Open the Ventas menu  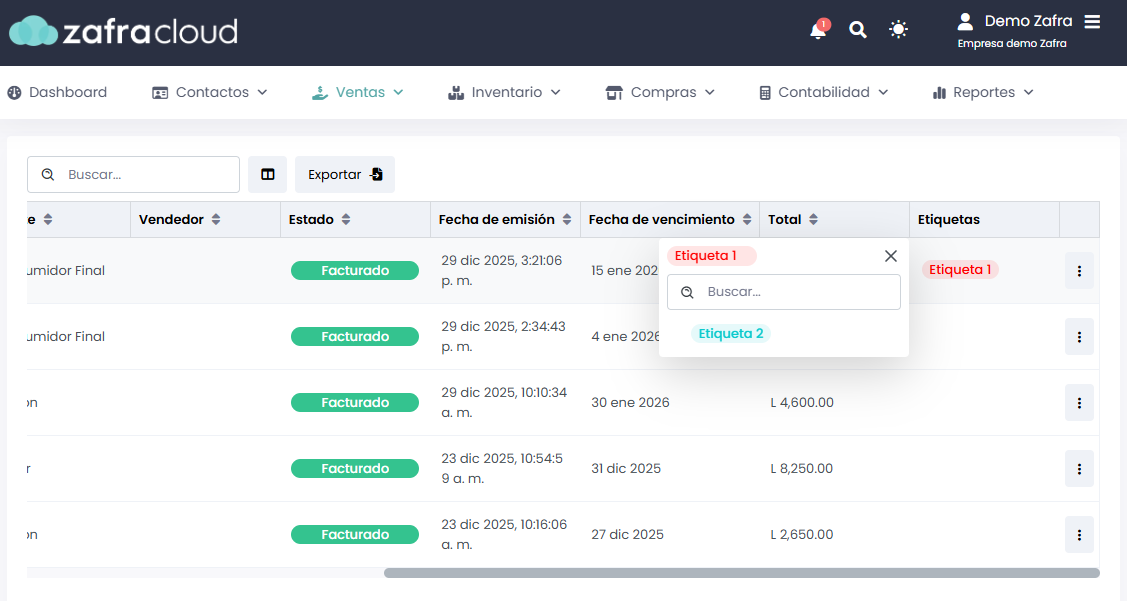358,92
